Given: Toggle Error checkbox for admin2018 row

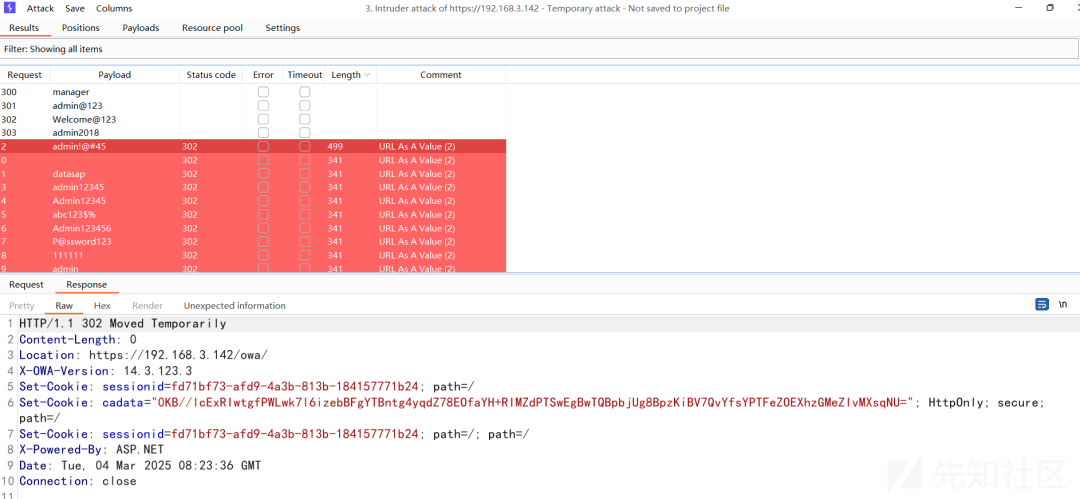Looking at the screenshot, I should [263, 132].
